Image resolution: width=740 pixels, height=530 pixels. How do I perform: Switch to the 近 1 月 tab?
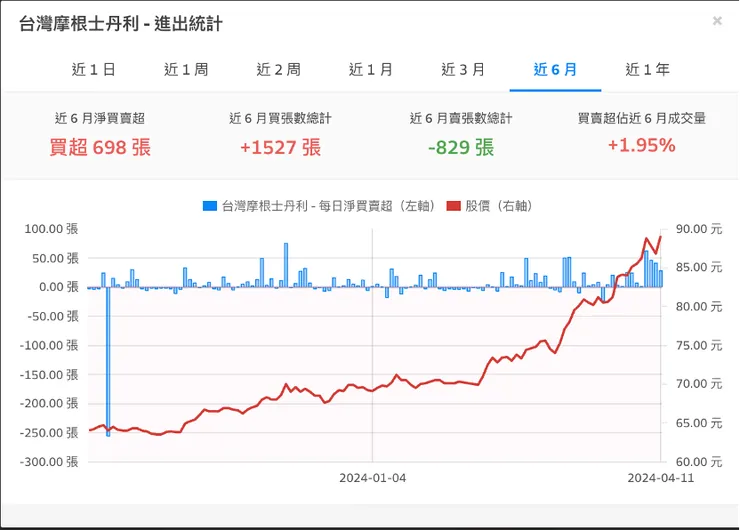click(371, 70)
